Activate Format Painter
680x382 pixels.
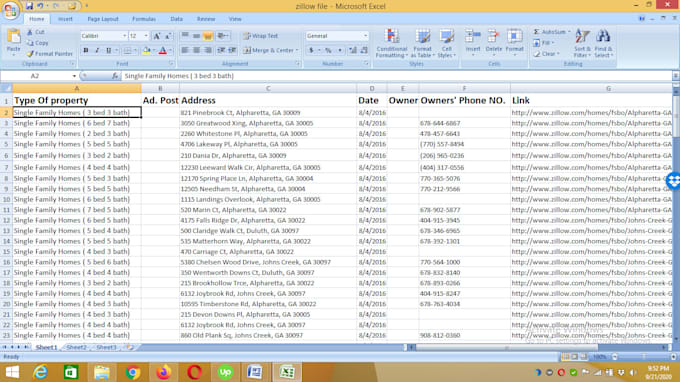(x=49, y=54)
